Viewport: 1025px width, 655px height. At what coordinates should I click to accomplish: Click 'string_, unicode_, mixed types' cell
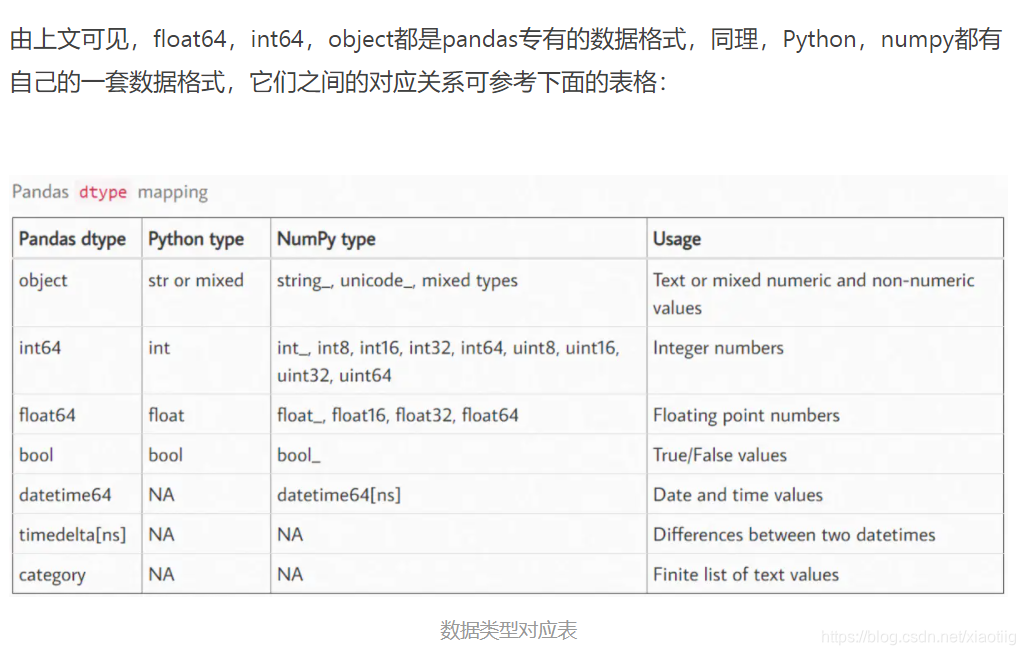[459, 294]
